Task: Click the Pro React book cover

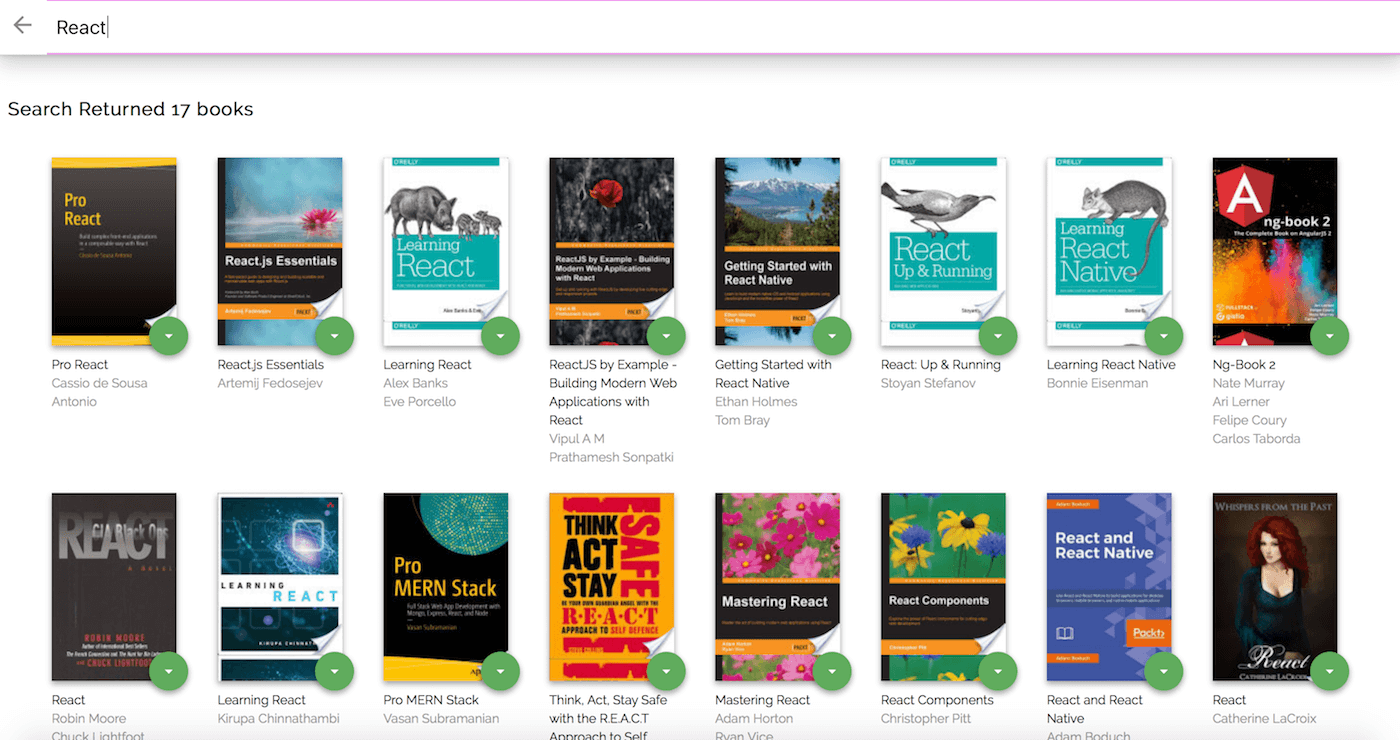Action: (114, 251)
